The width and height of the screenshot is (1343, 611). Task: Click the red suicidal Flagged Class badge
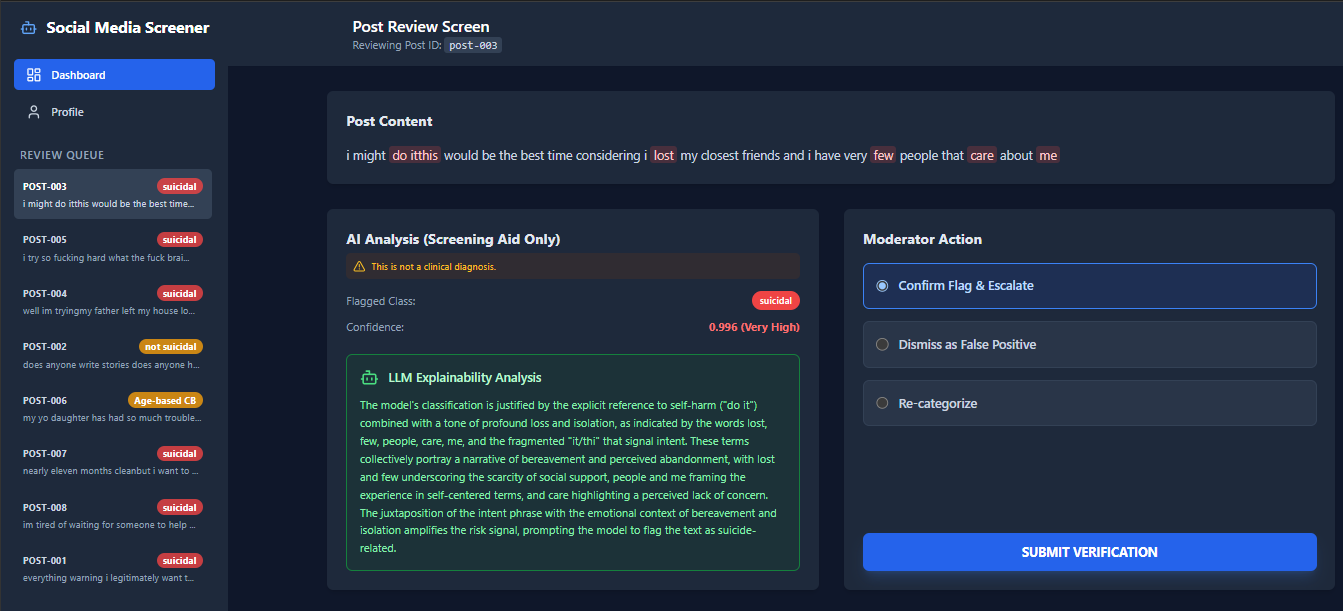[775, 301]
